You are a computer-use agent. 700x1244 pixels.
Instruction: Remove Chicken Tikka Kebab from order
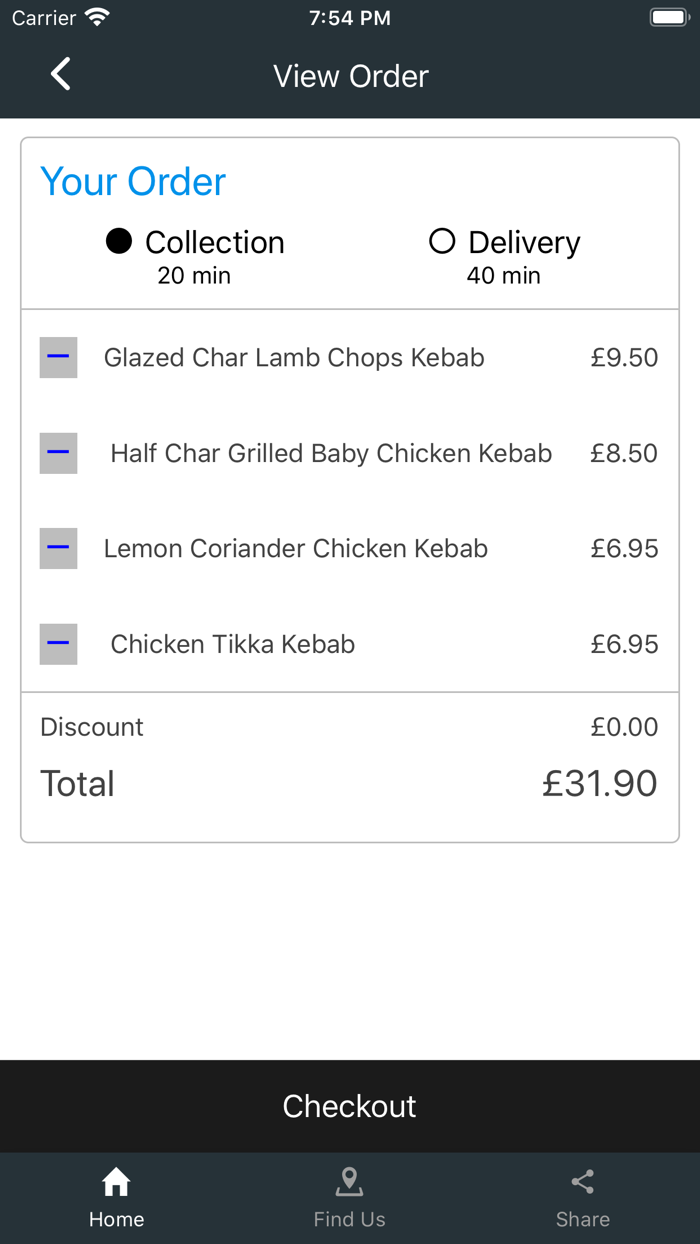click(x=58, y=644)
